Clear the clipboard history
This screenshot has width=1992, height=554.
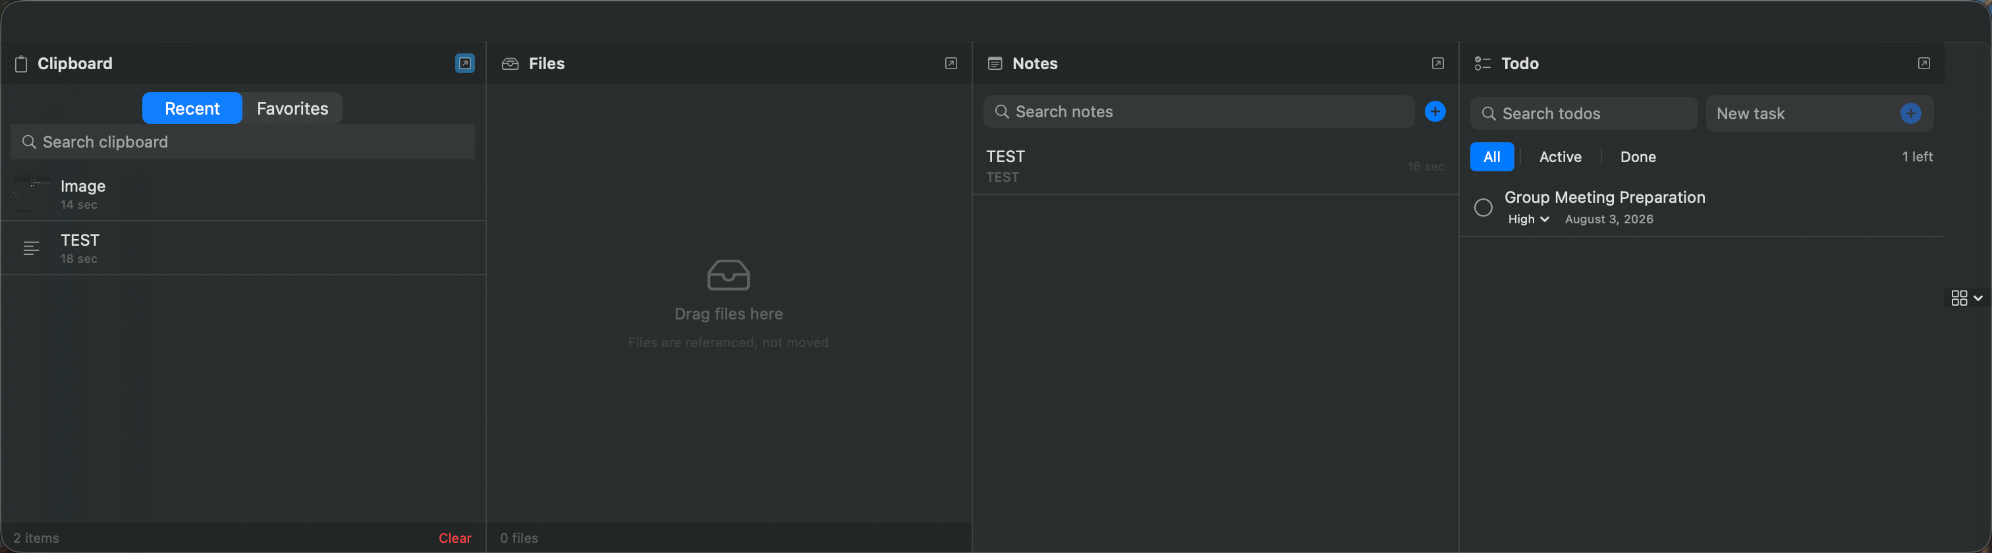coord(455,538)
